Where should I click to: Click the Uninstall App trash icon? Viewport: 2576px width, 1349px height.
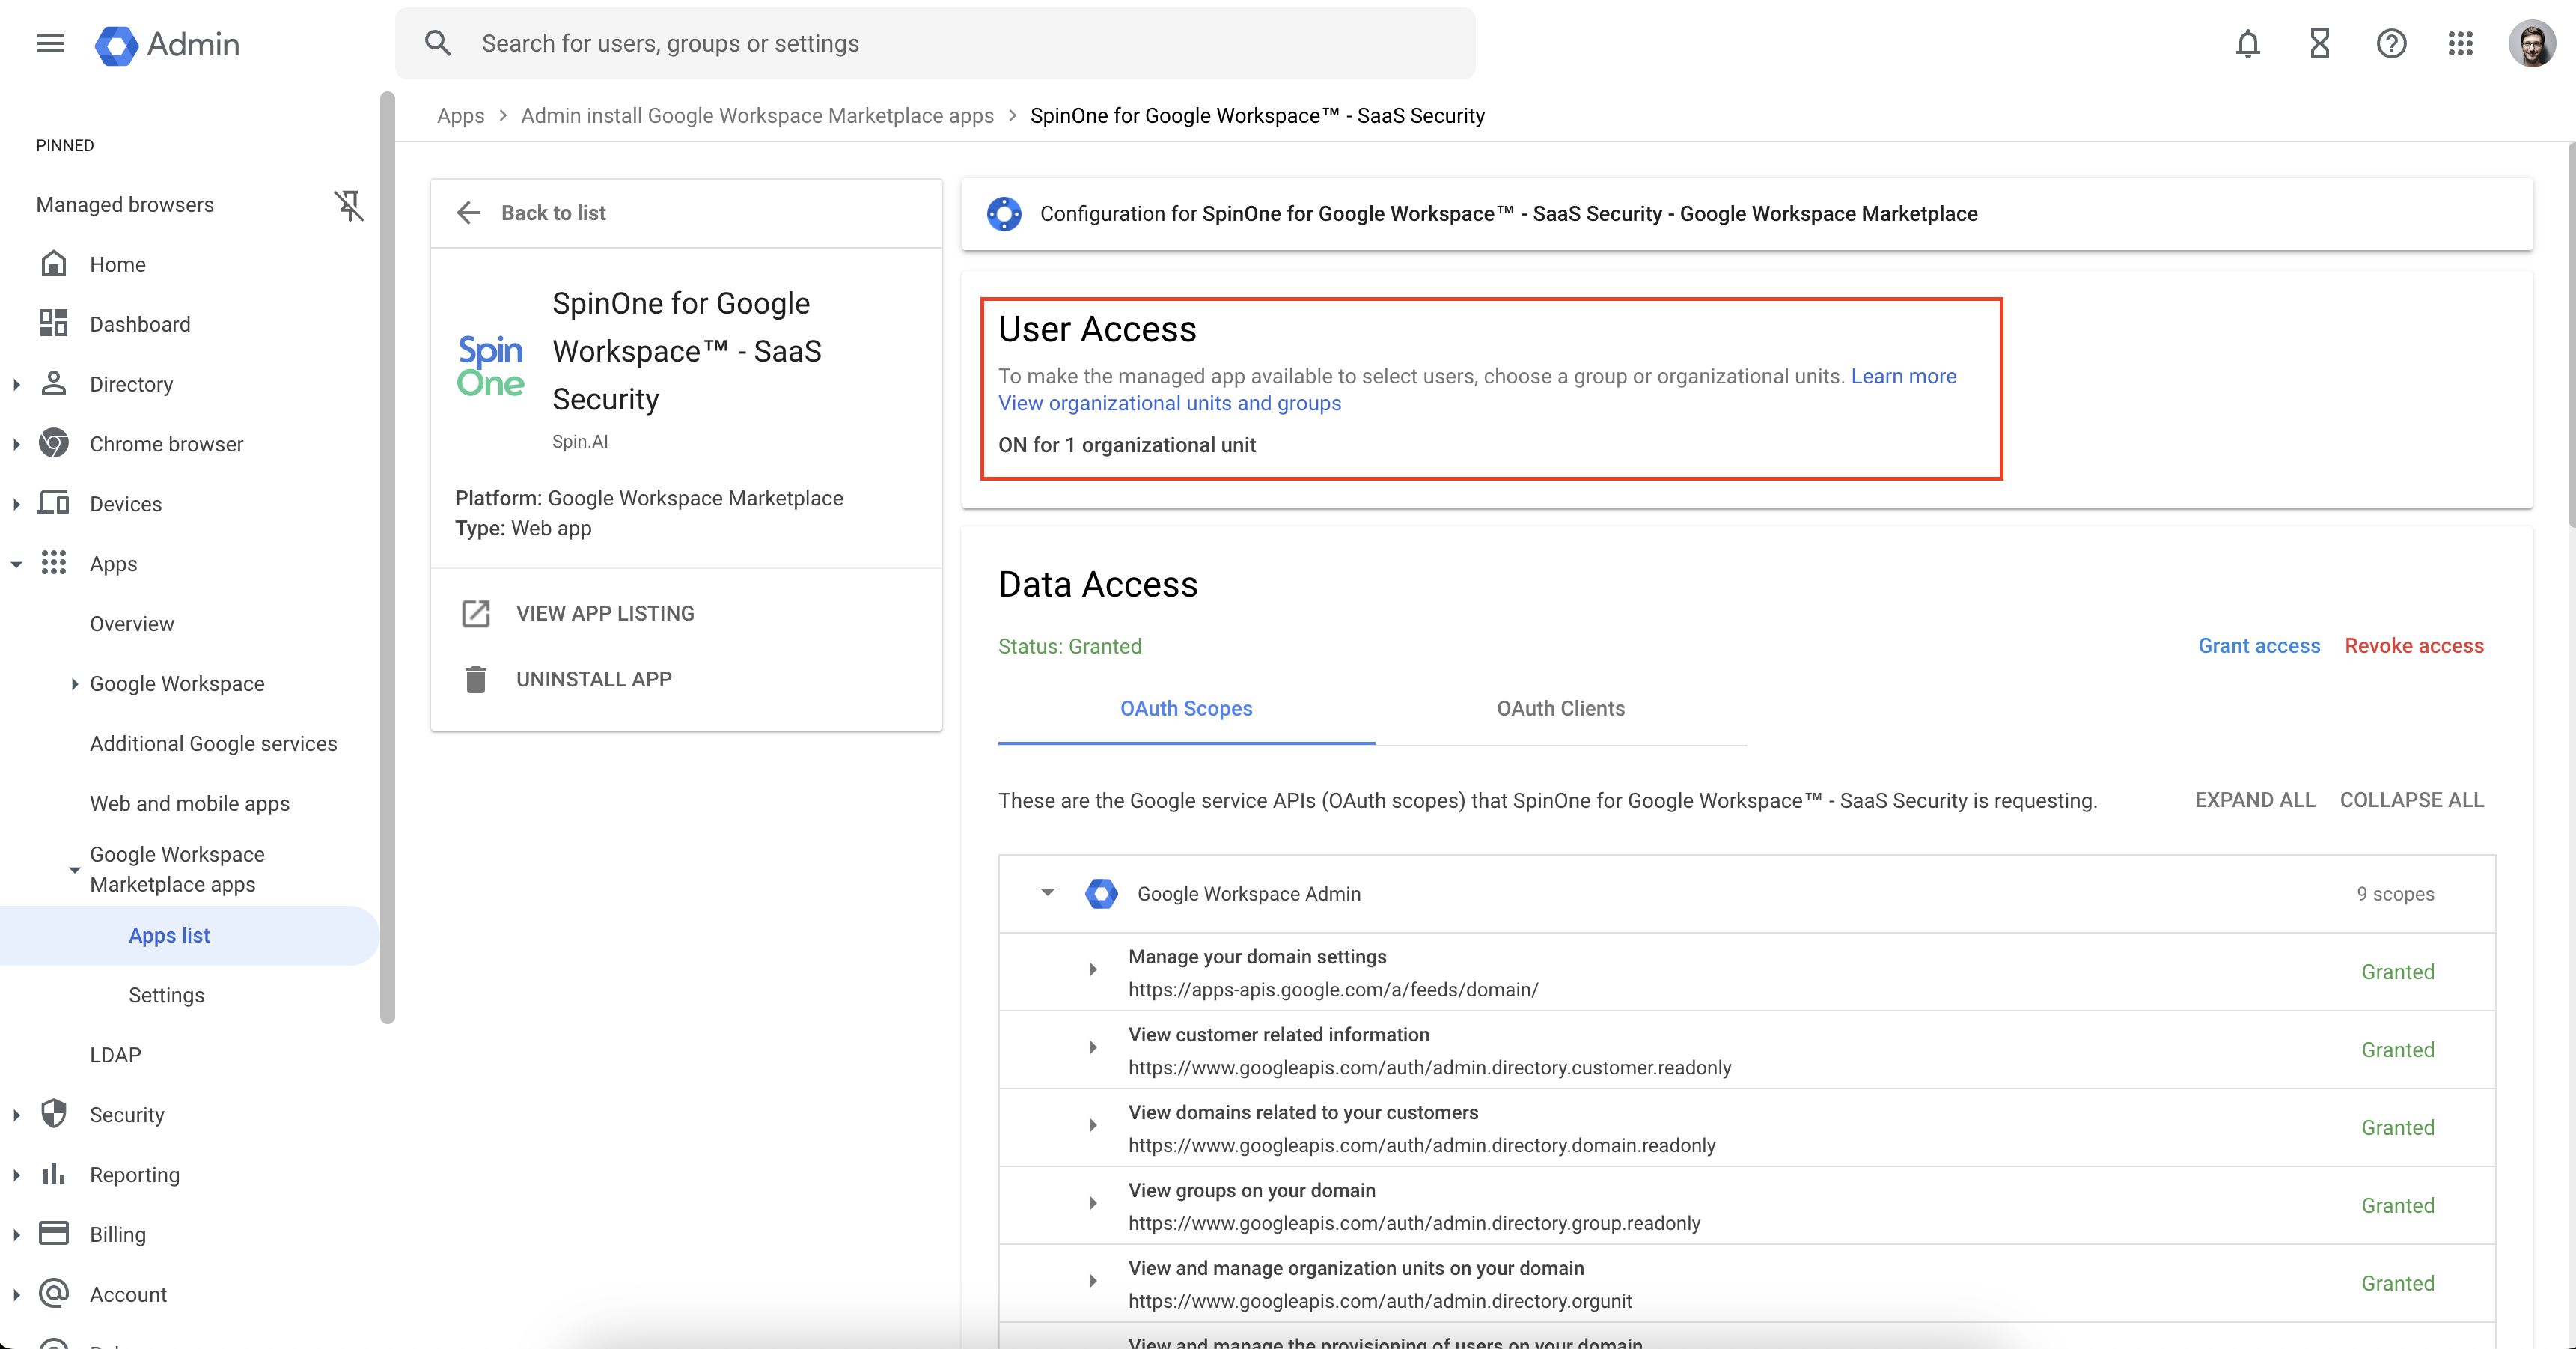pos(476,679)
